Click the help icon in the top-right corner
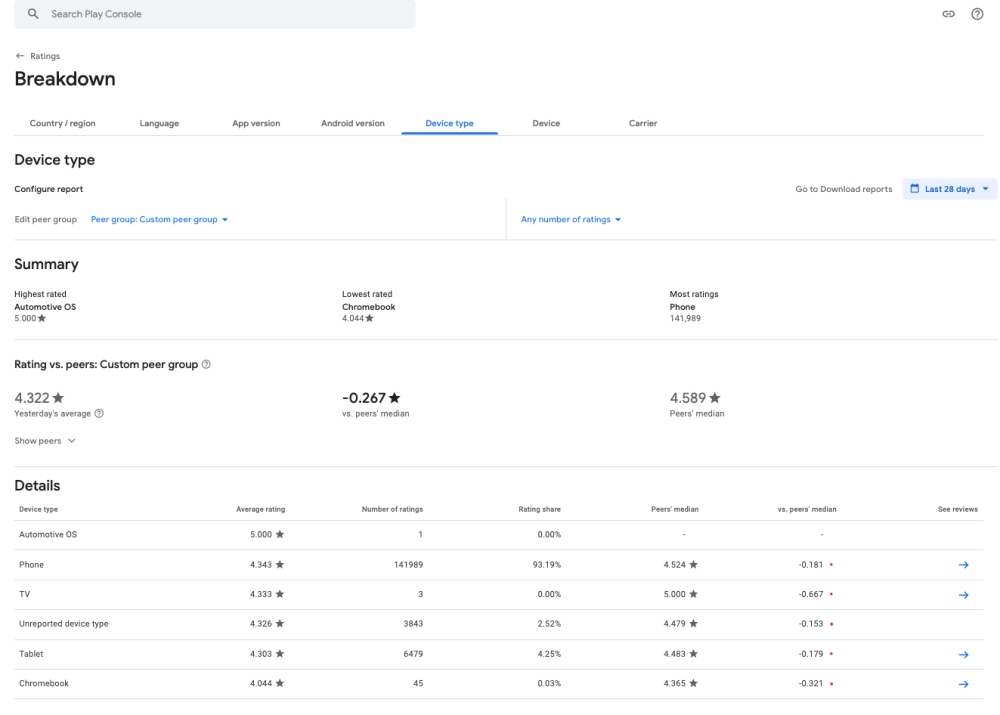1000x715 pixels. 977,13
